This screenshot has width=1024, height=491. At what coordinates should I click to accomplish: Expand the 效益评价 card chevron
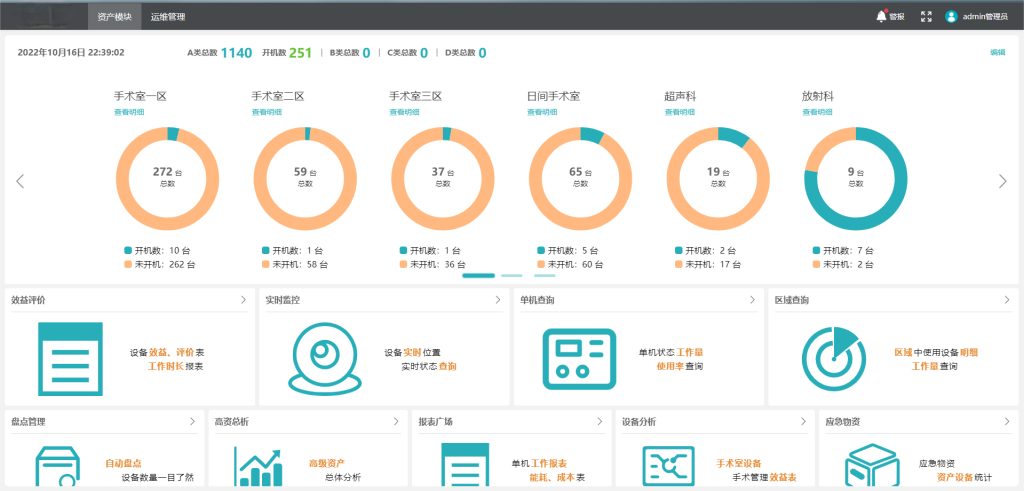click(x=243, y=299)
